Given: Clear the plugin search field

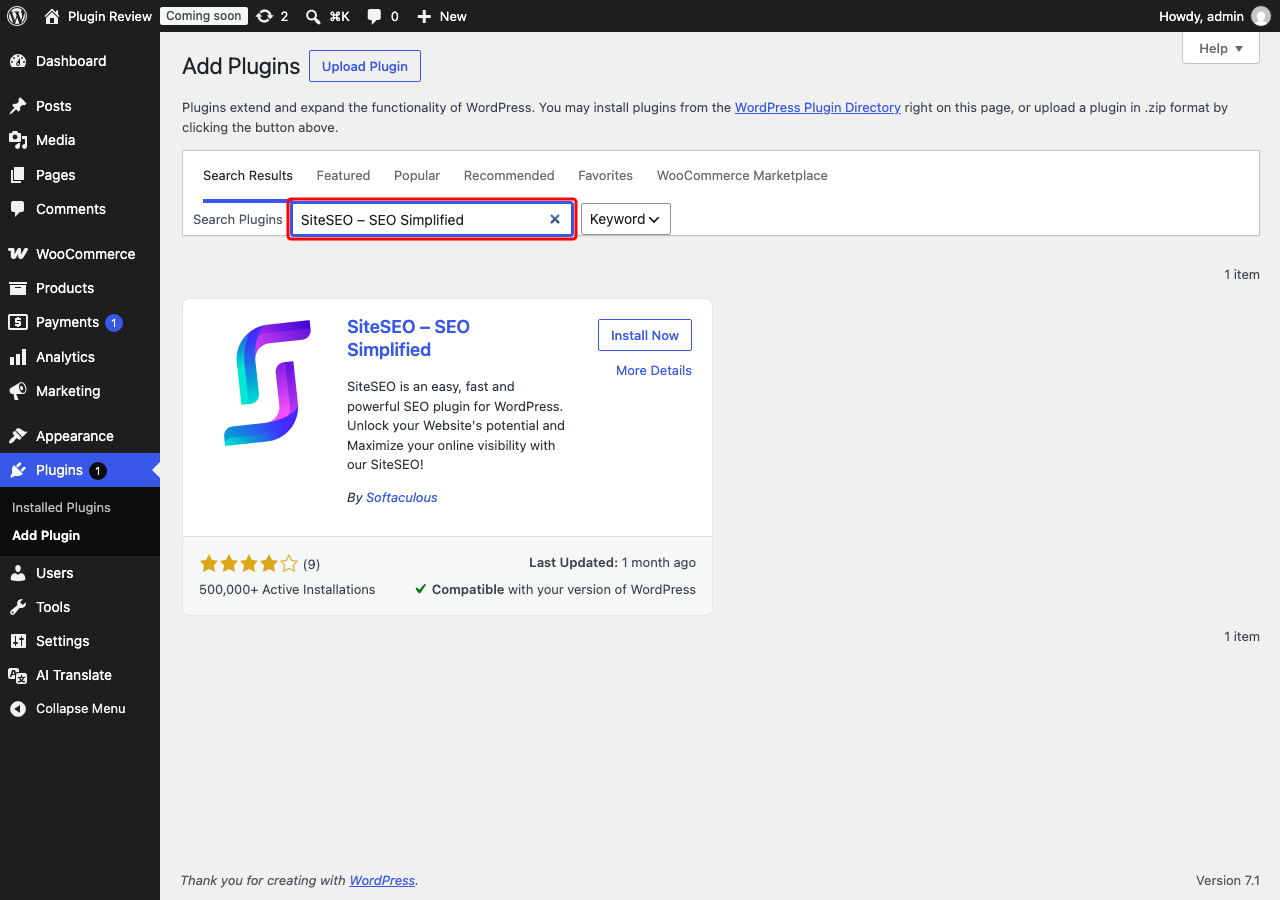Looking at the screenshot, I should pos(555,219).
